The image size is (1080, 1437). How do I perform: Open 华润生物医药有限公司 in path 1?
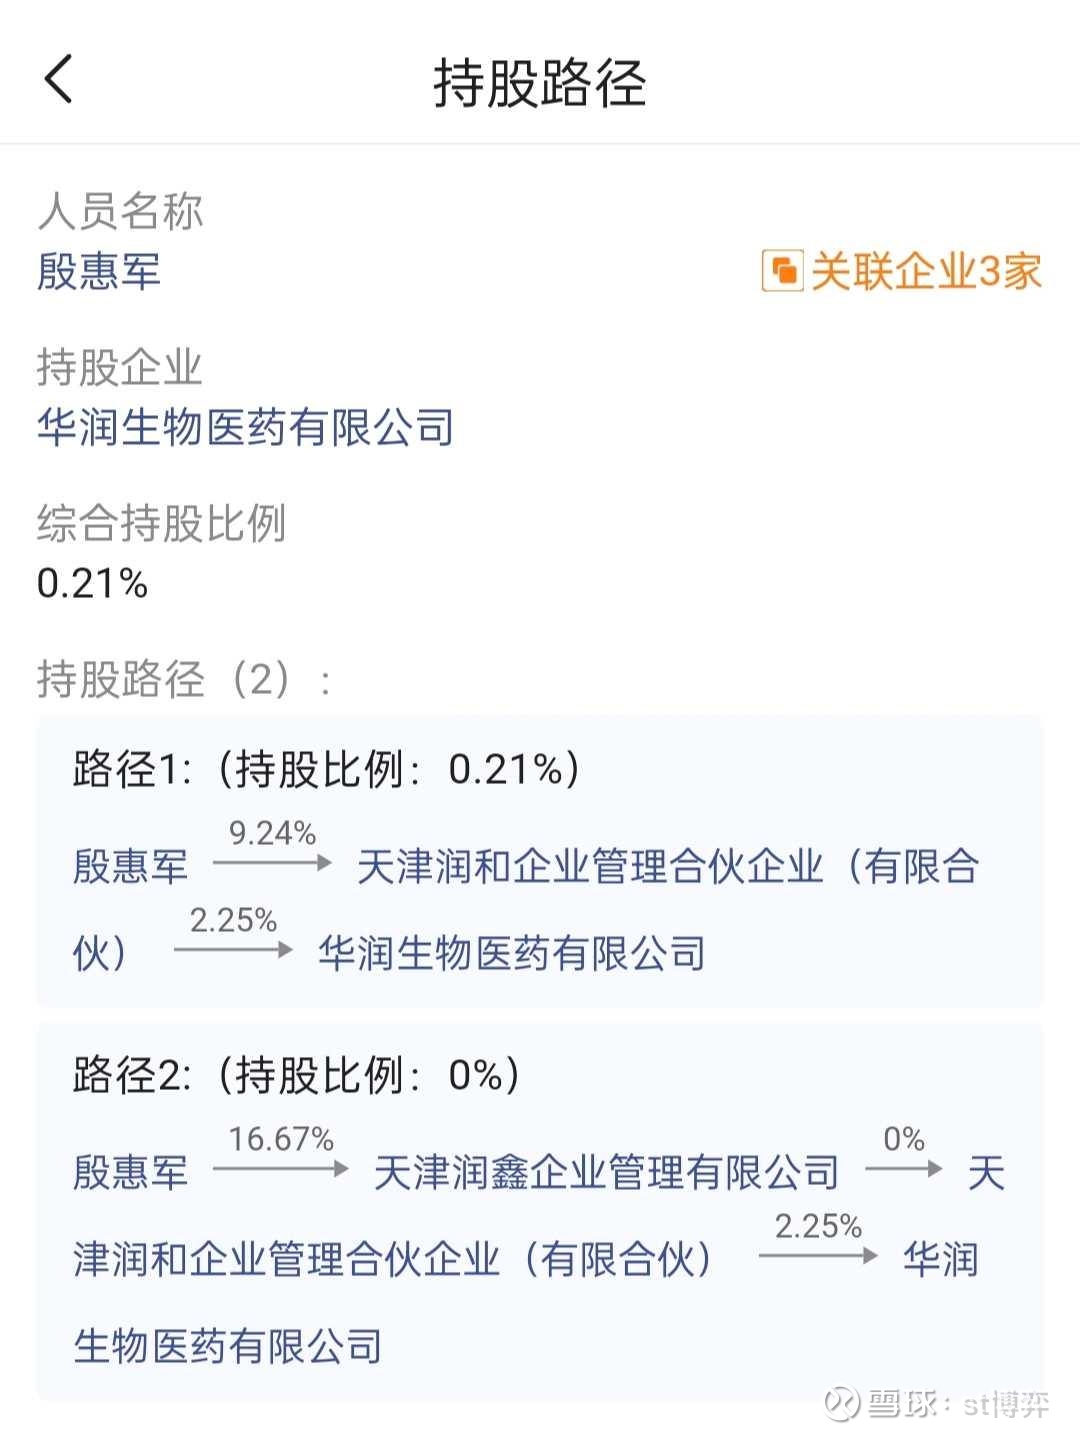pyautogui.click(x=512, y=954)
